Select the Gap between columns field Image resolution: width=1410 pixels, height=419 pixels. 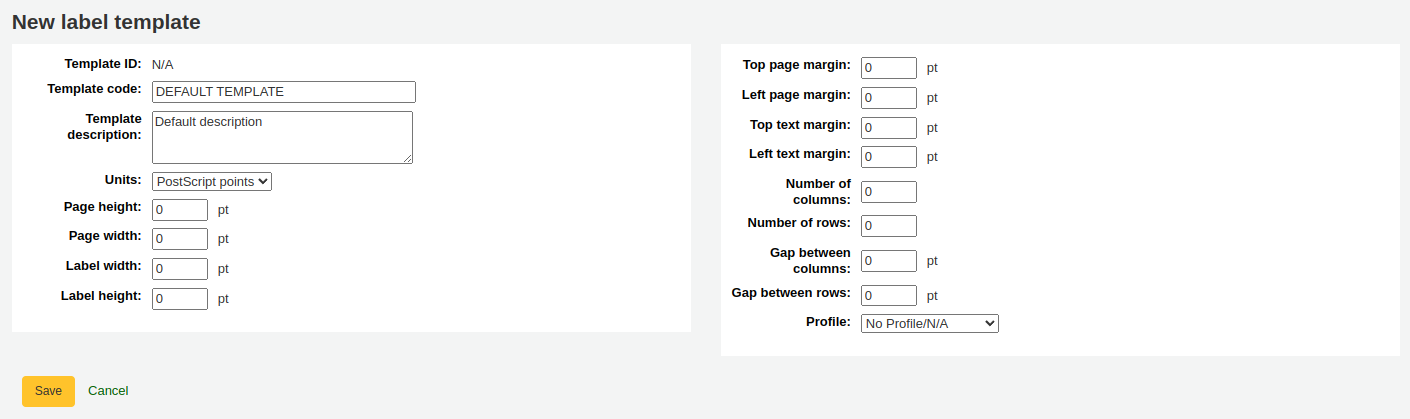tap(888, 261)
